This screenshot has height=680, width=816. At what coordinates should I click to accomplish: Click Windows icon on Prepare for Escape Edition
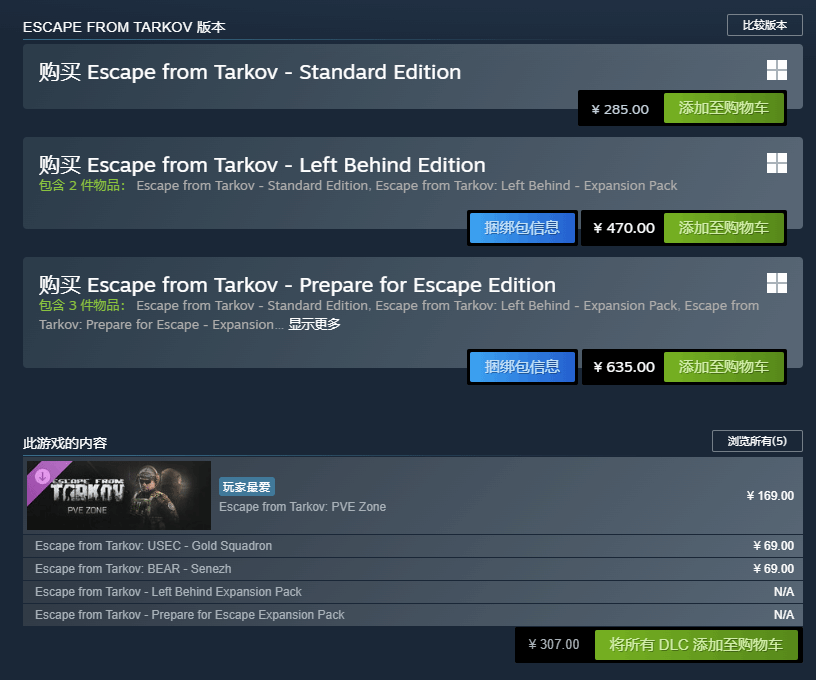point(776,283)
